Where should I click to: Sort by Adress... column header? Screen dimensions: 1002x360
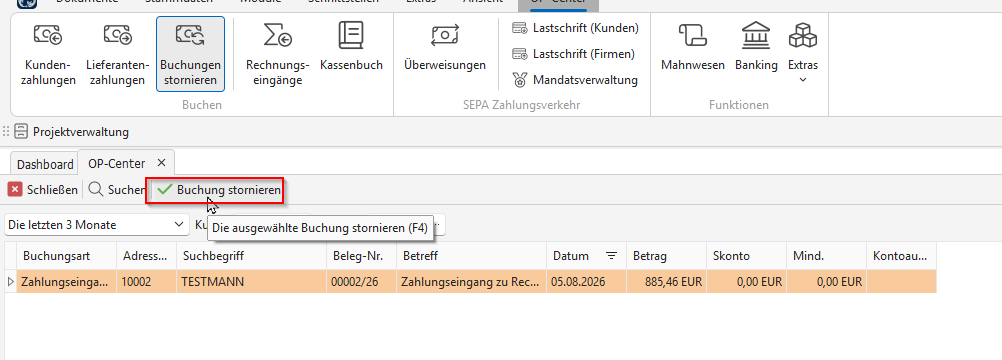146,256
